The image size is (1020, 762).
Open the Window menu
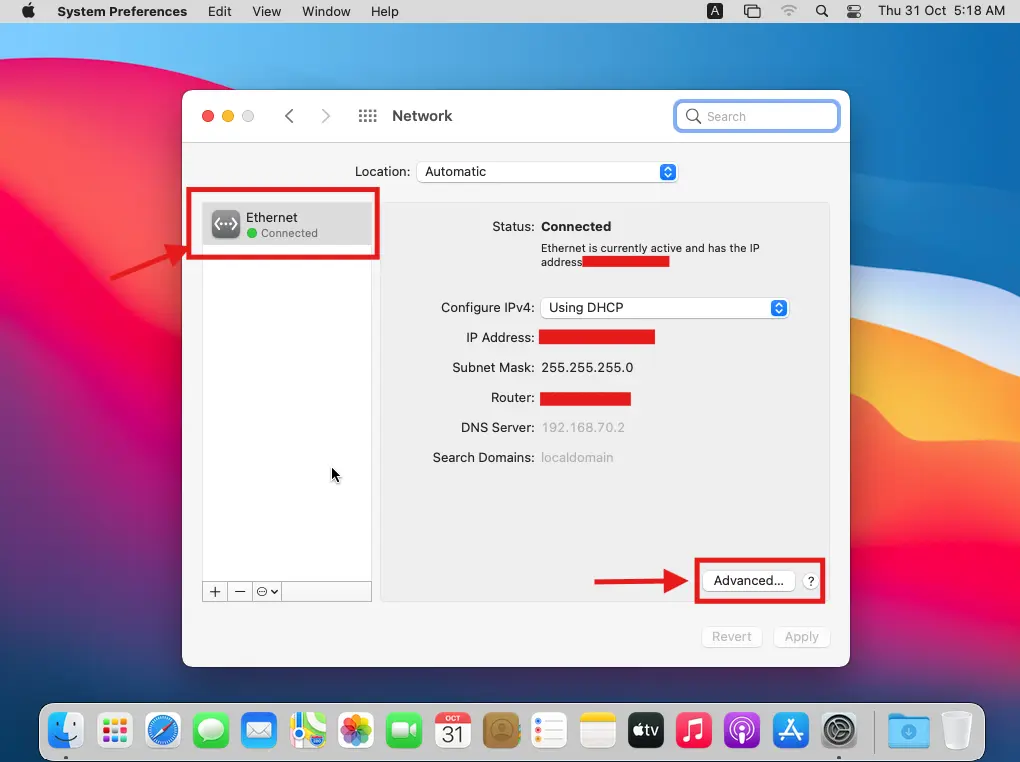326,11
